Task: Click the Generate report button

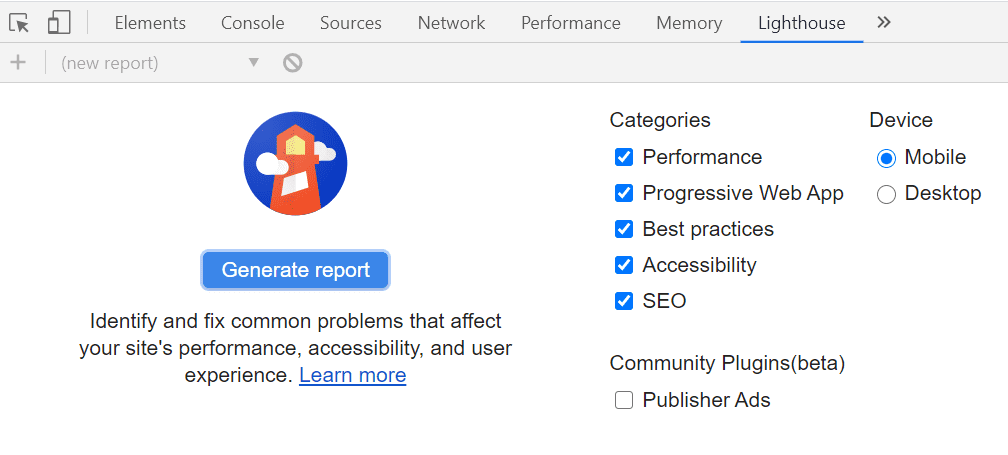Action: click(295, 270)
